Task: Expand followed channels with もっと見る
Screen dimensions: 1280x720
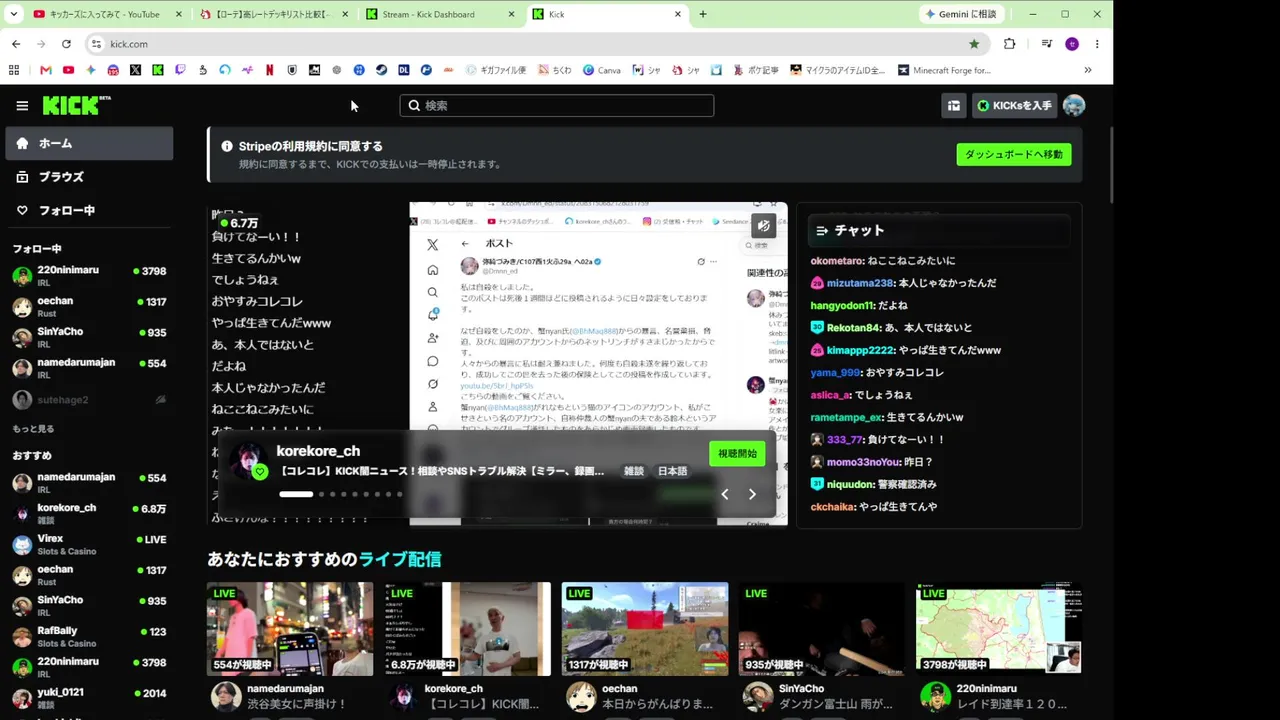Action: click(33, 429)
